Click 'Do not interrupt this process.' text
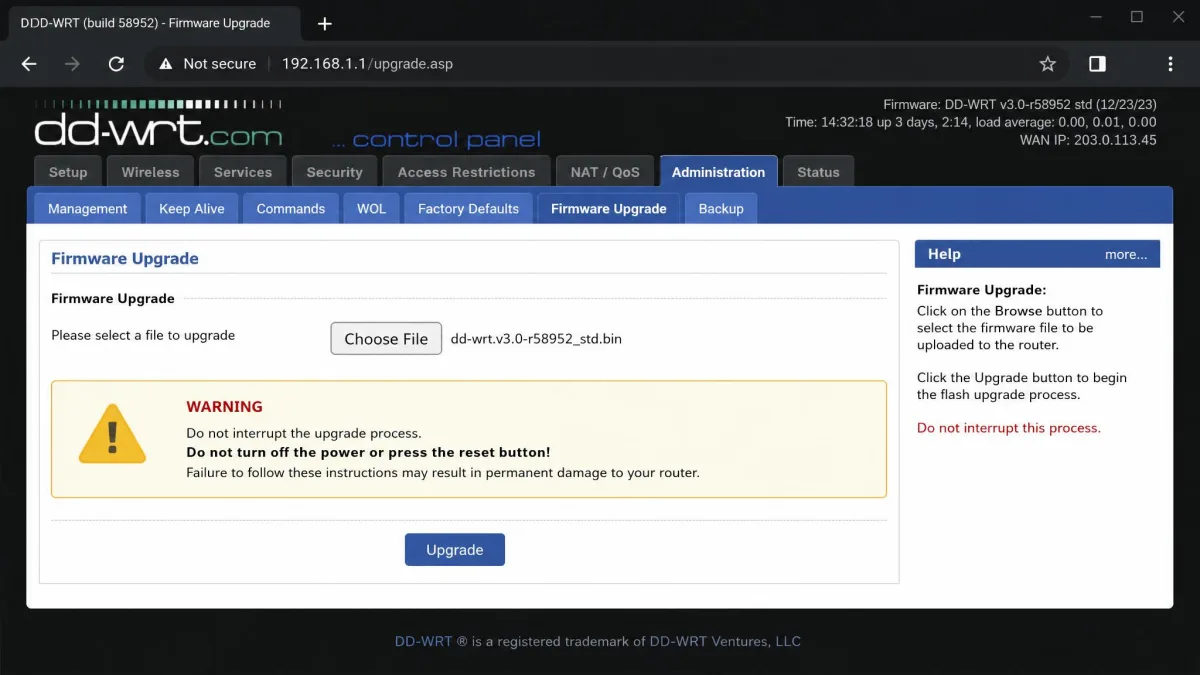 (x=1009, y=428)
